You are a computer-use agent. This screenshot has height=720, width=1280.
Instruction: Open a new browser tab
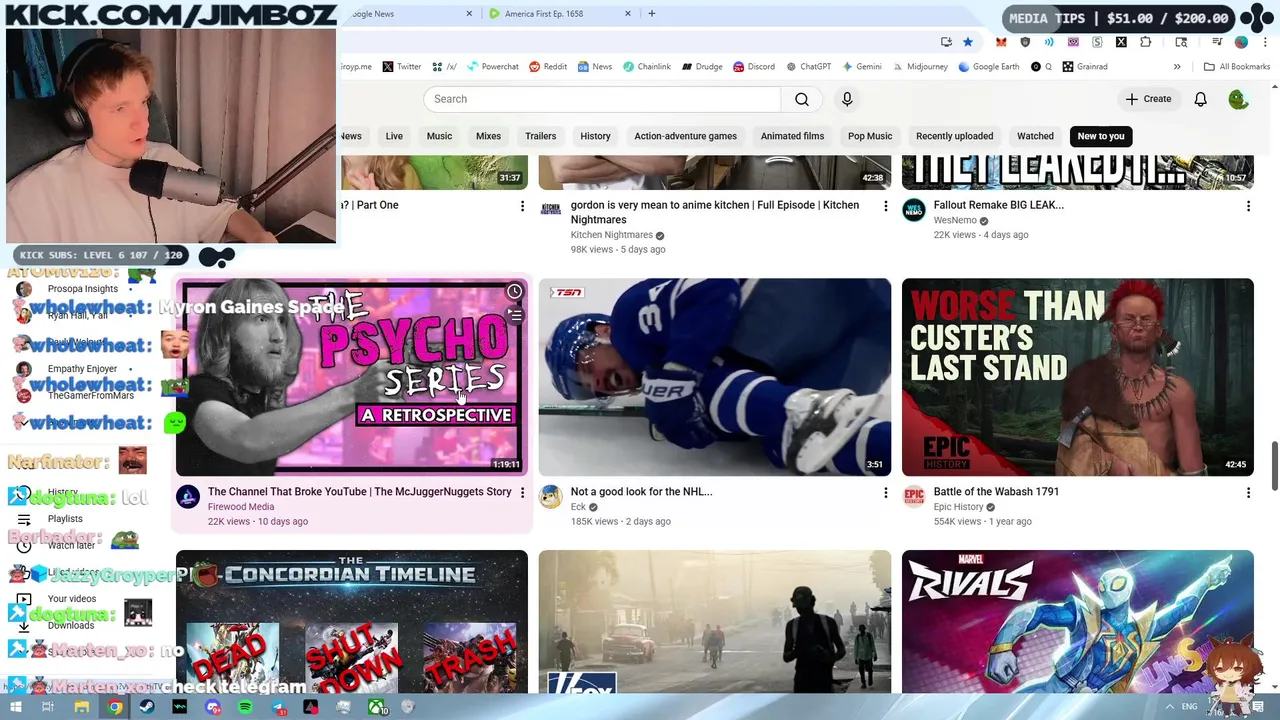652,14
